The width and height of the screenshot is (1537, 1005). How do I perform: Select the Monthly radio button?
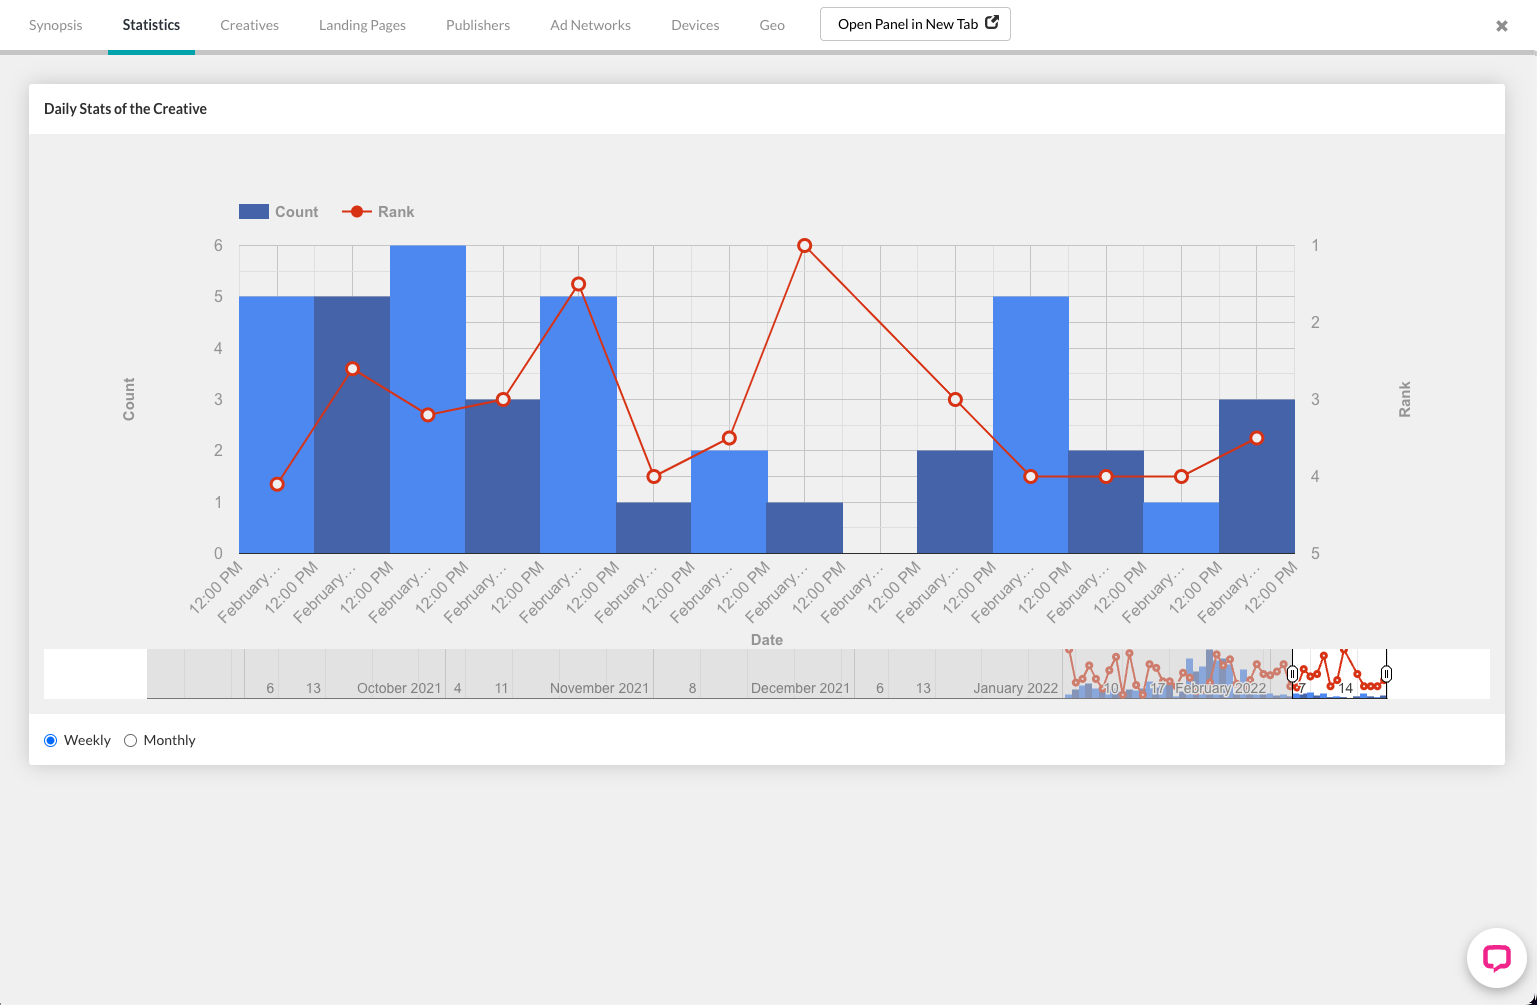pos(130,740)
